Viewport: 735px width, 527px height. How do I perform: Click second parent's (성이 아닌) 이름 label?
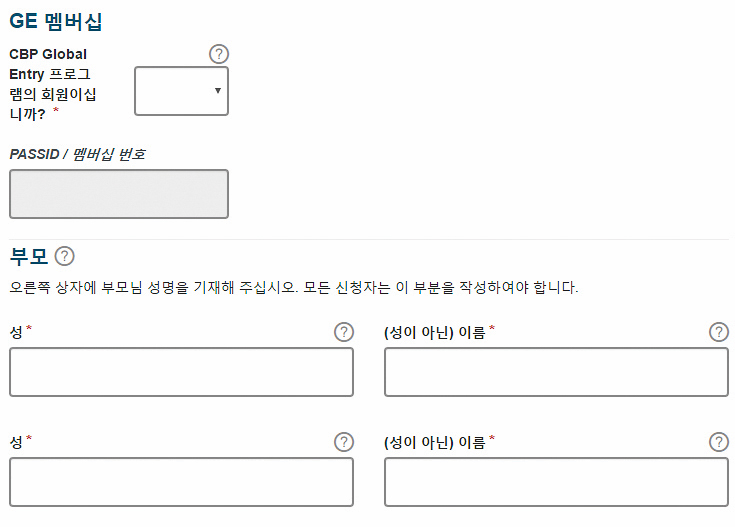pos(435,442)
